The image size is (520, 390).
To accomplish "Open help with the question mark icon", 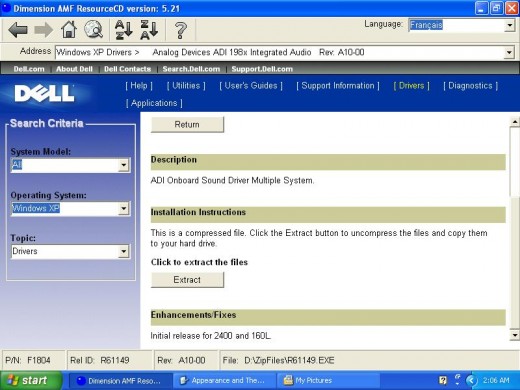I will click(x=181, y=30).
